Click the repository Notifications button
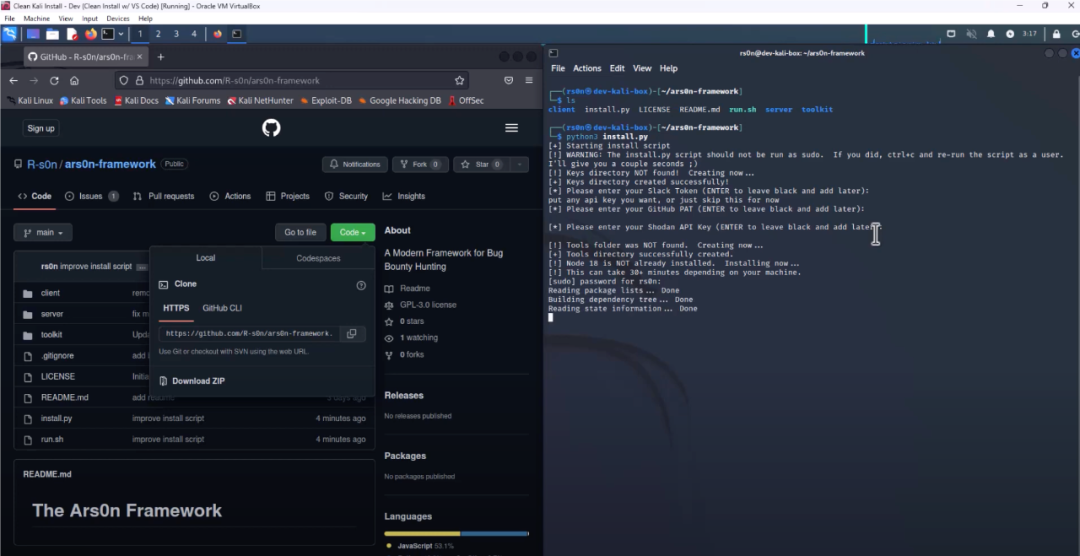This screenshot has height=556, width=1080. coord(355,165)
